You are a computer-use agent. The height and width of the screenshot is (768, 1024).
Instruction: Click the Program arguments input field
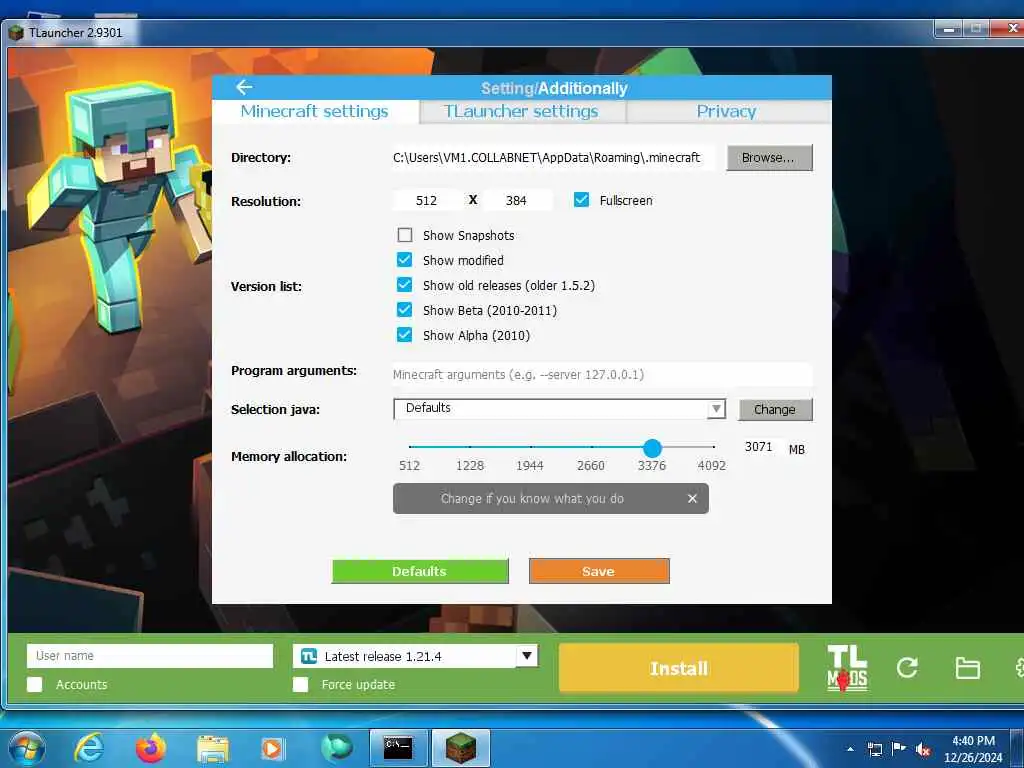coord(602,375)
